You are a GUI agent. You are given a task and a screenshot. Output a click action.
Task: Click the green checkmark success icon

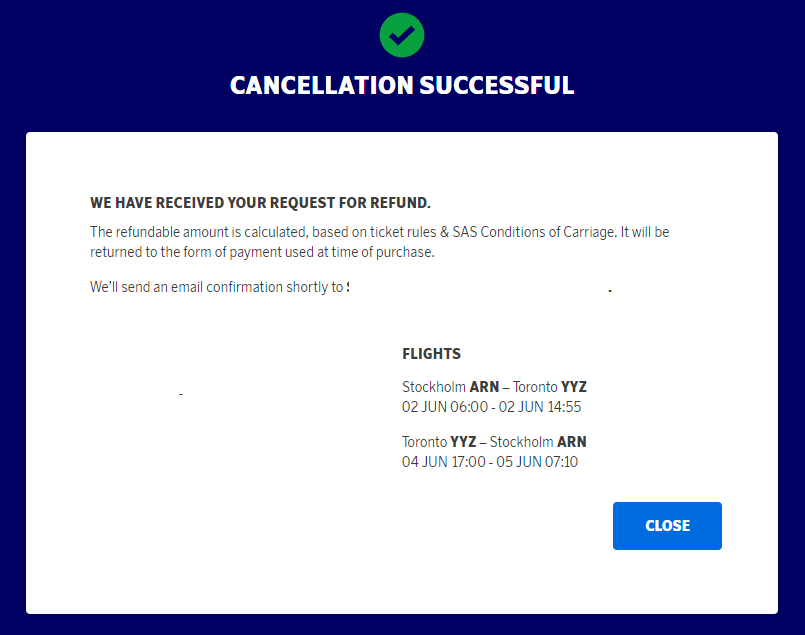tap(402, 35)
